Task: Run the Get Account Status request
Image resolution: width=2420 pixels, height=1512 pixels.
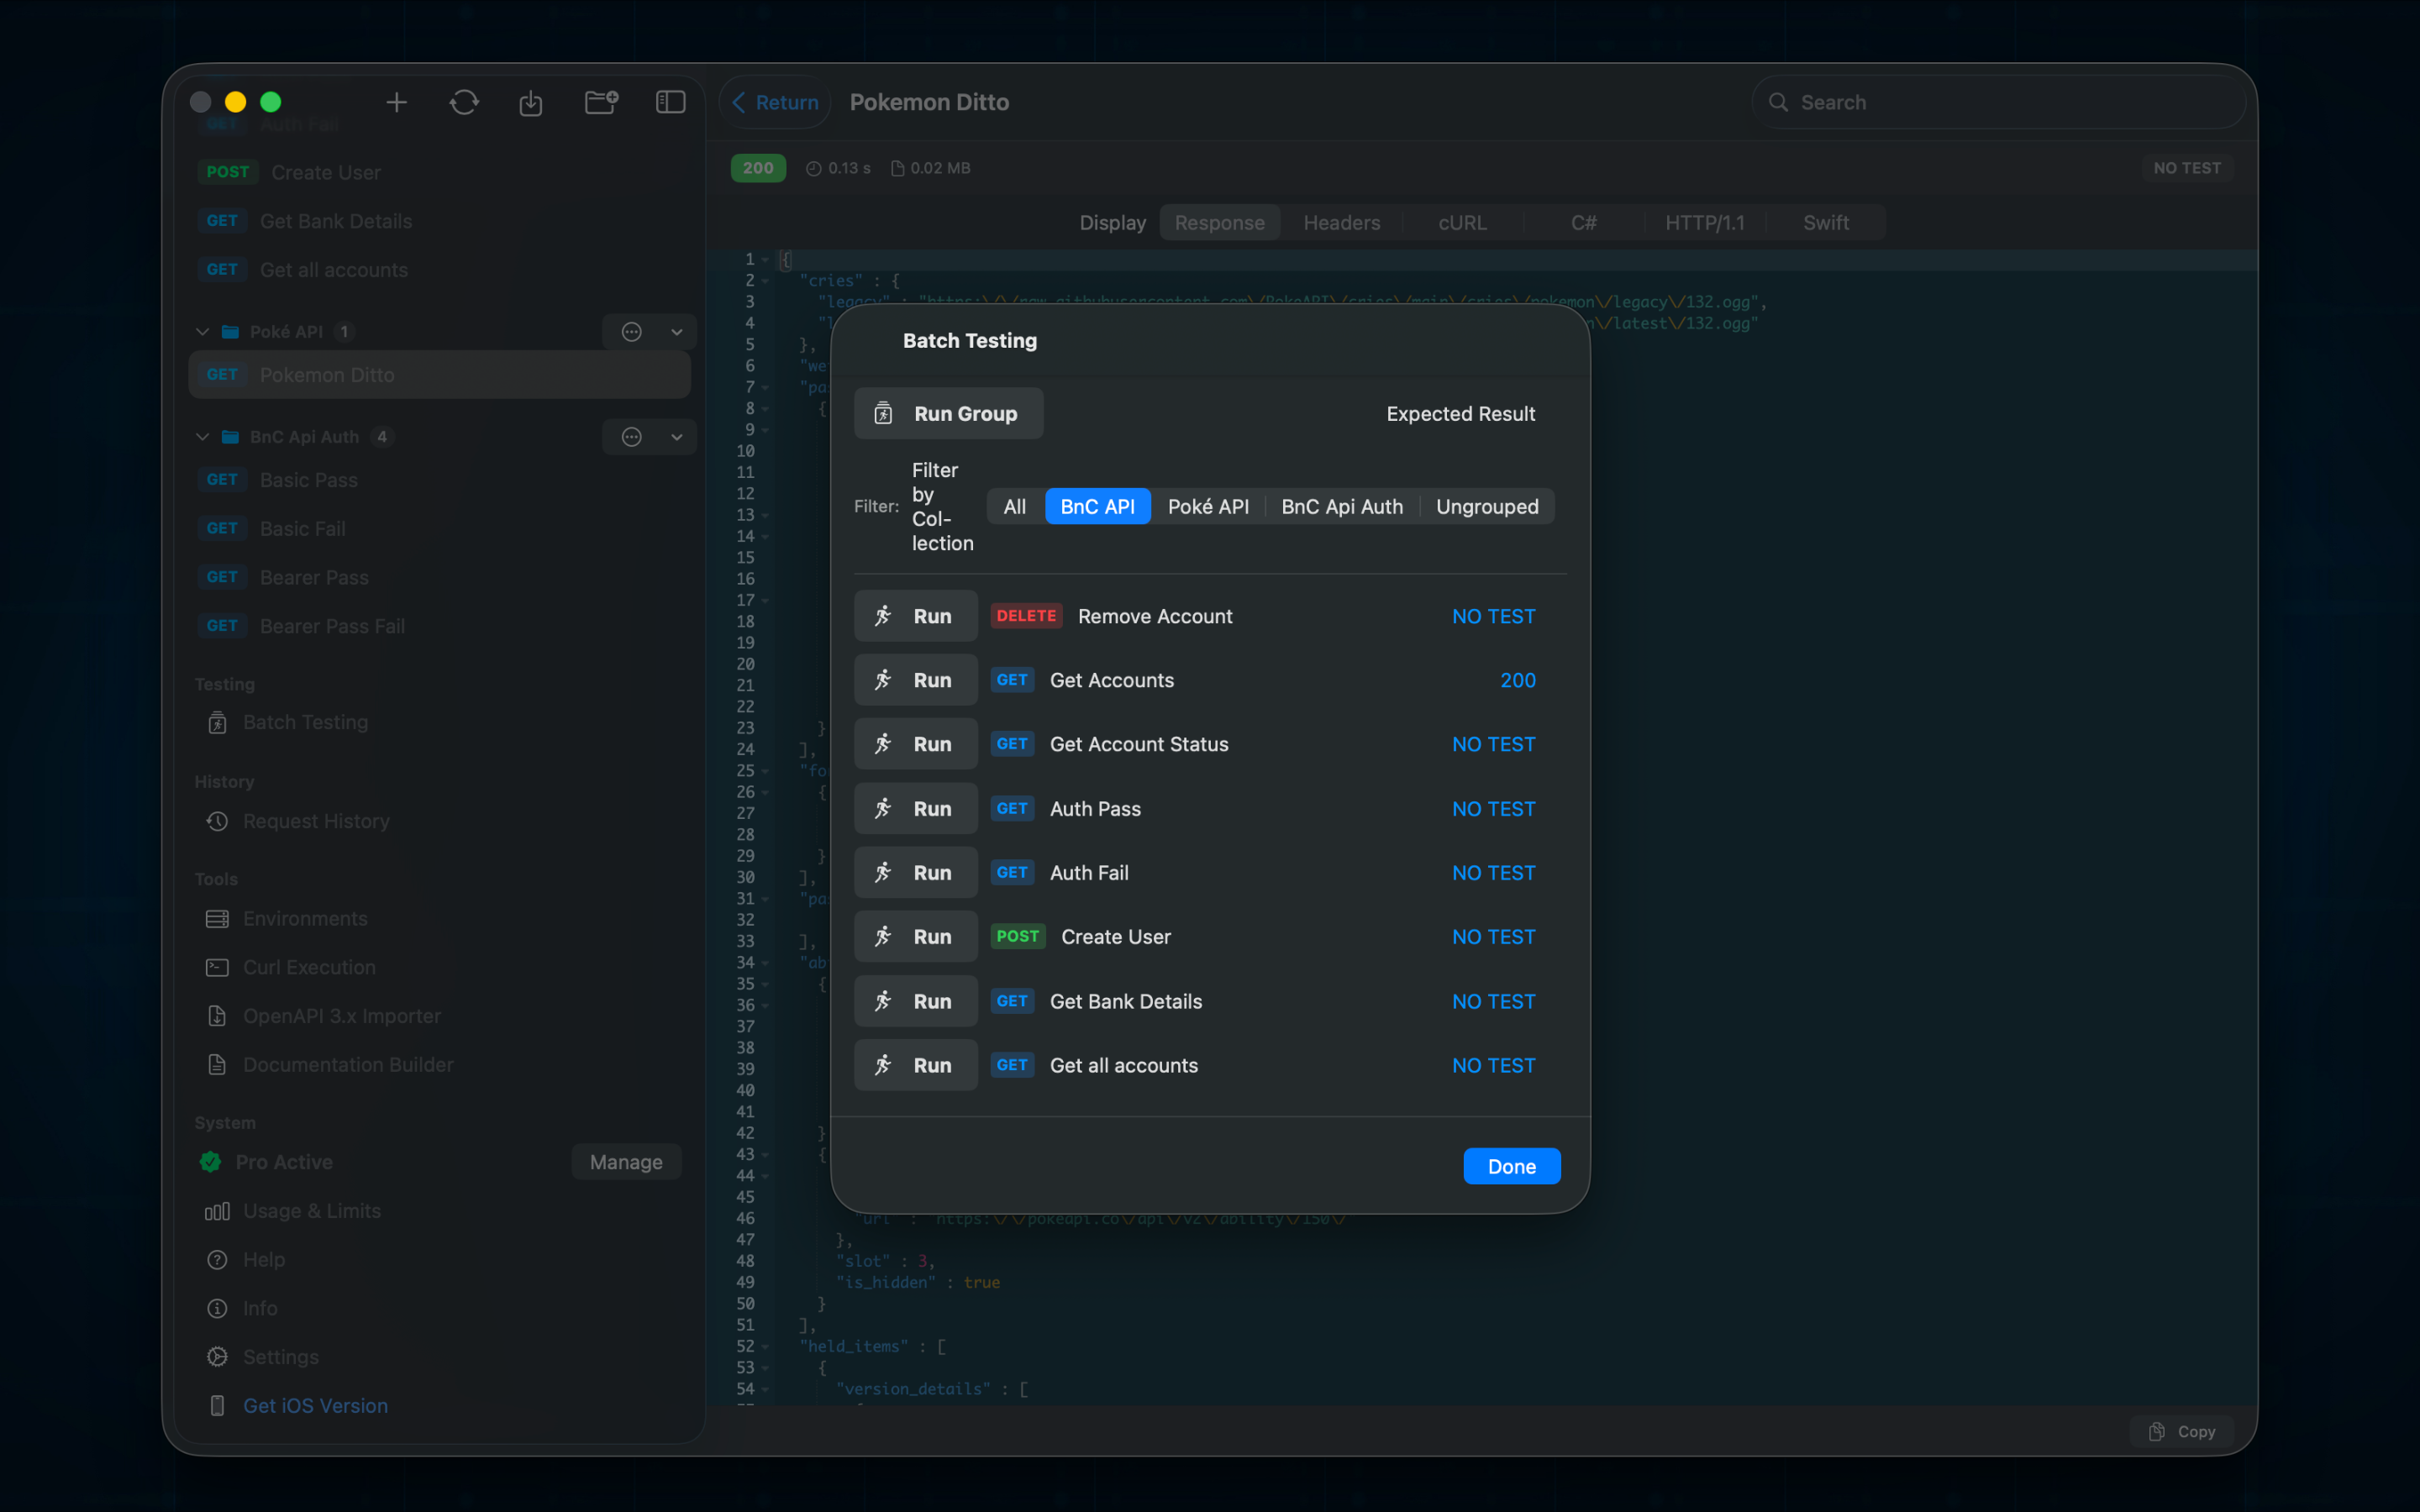Action: click(915, 744)
